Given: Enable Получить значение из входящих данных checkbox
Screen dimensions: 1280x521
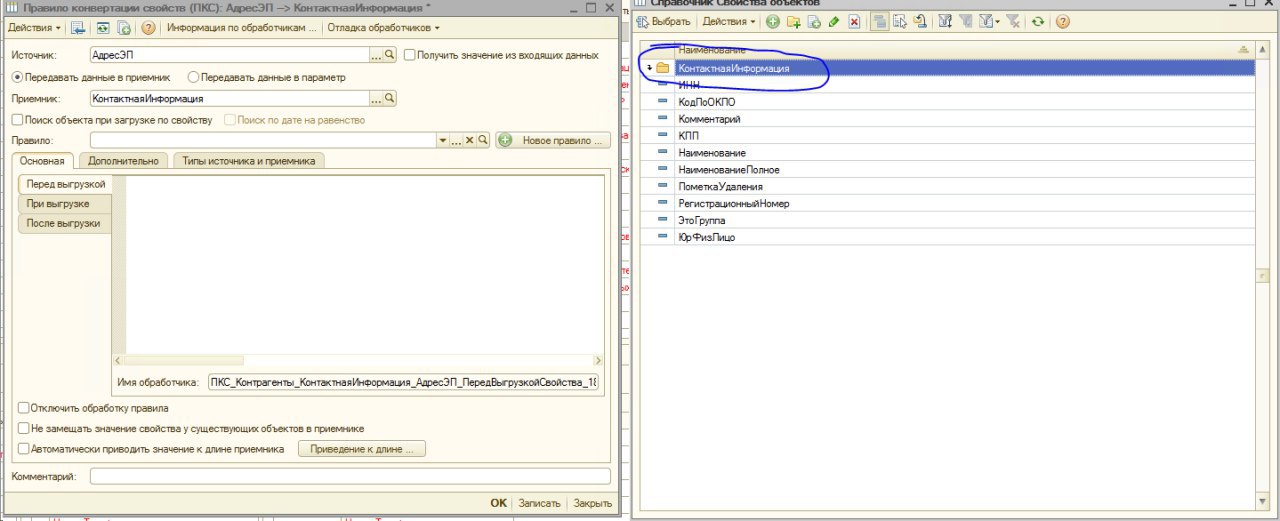Looking at the screenshot, I should [409, 55].
